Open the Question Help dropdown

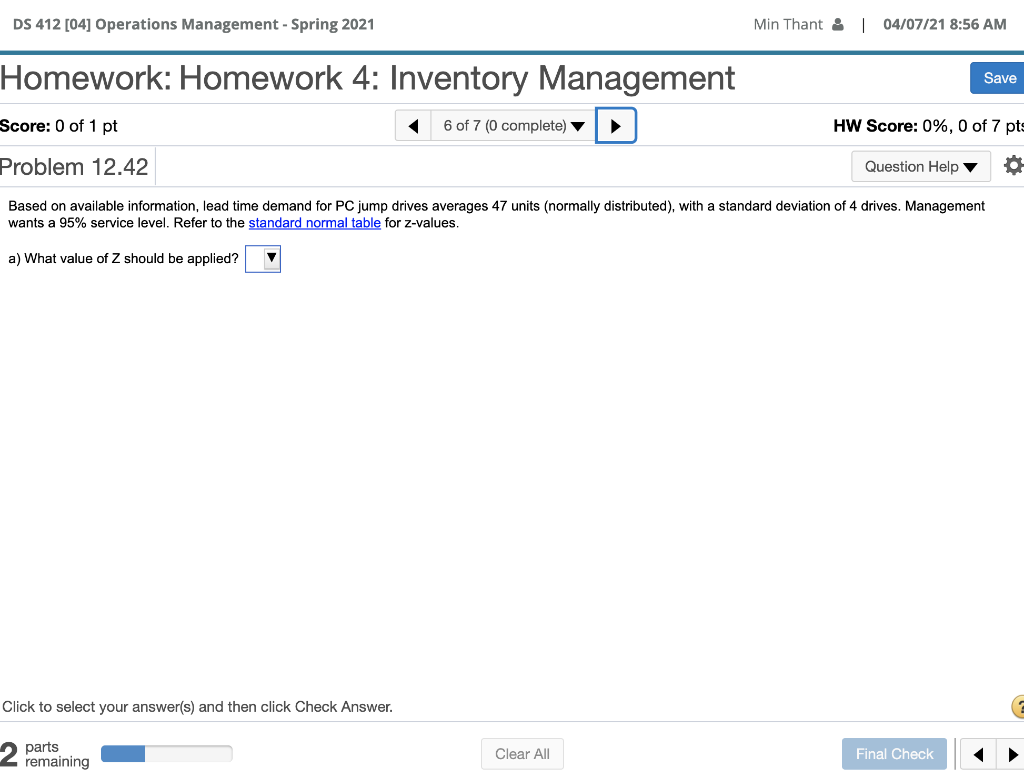point(920,166)
